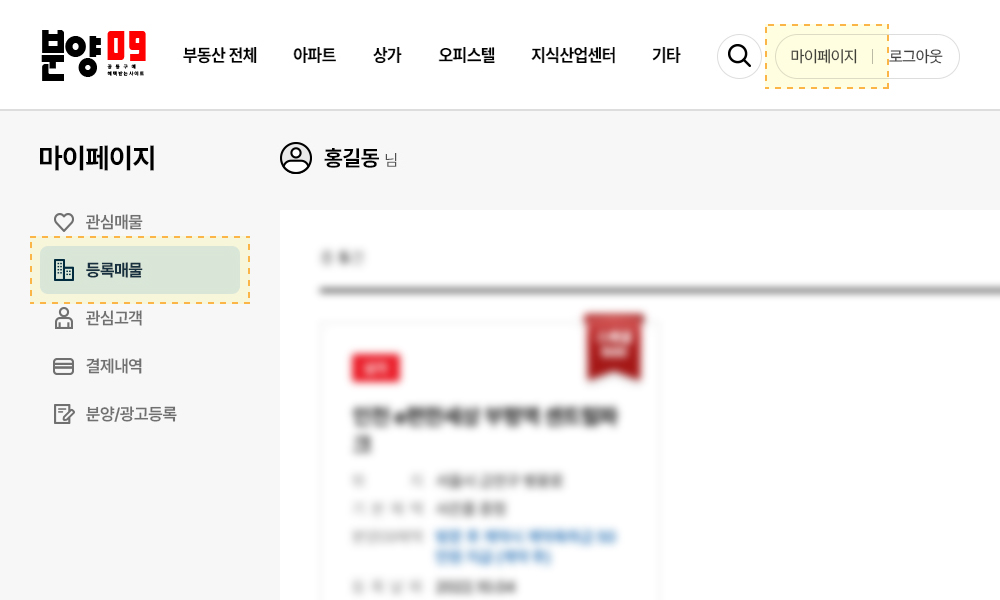
Task: Click the 분양09 logo
Action: coord(94,55)
